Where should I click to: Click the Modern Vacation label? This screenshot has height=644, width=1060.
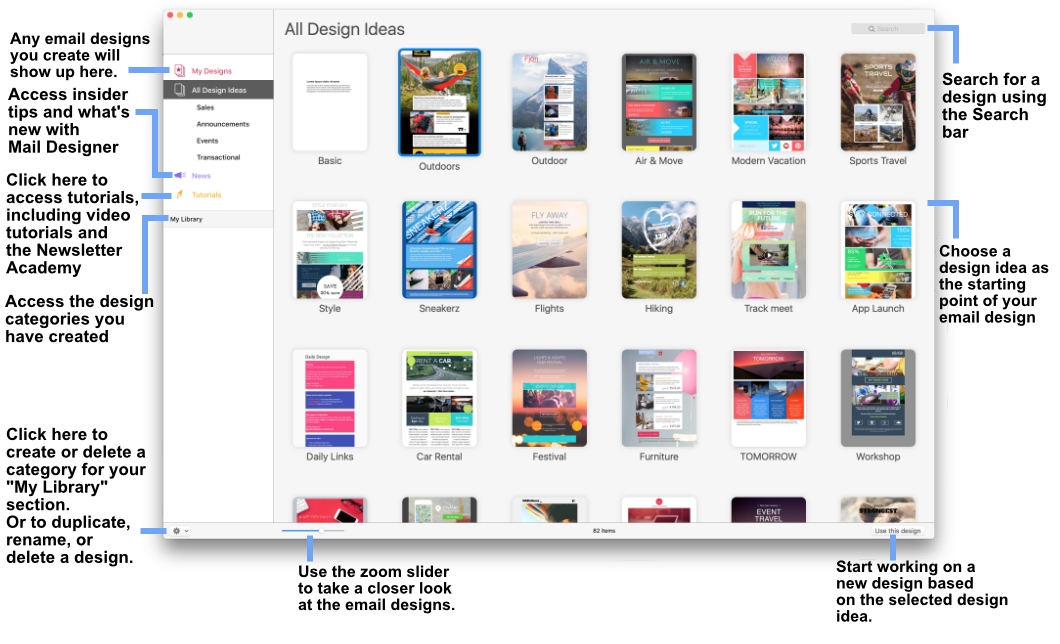pyautogui.click(x=769, y=161)
